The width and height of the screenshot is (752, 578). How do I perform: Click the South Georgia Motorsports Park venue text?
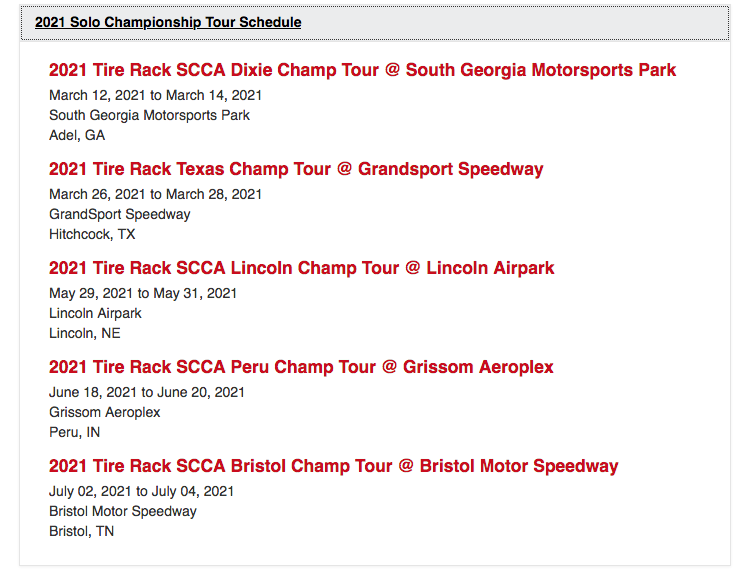[149, 115]
